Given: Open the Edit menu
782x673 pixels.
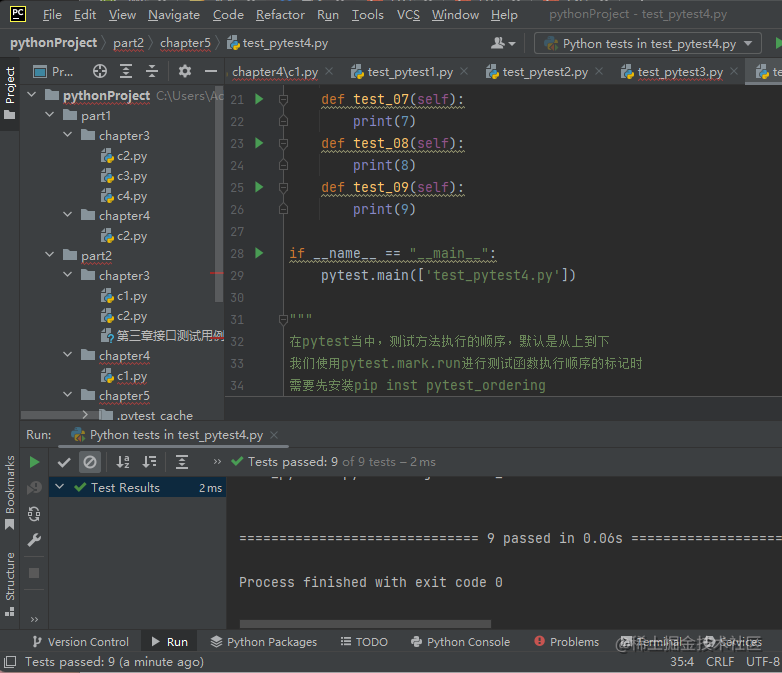Looking at the screenshot, I should [85, 15].
